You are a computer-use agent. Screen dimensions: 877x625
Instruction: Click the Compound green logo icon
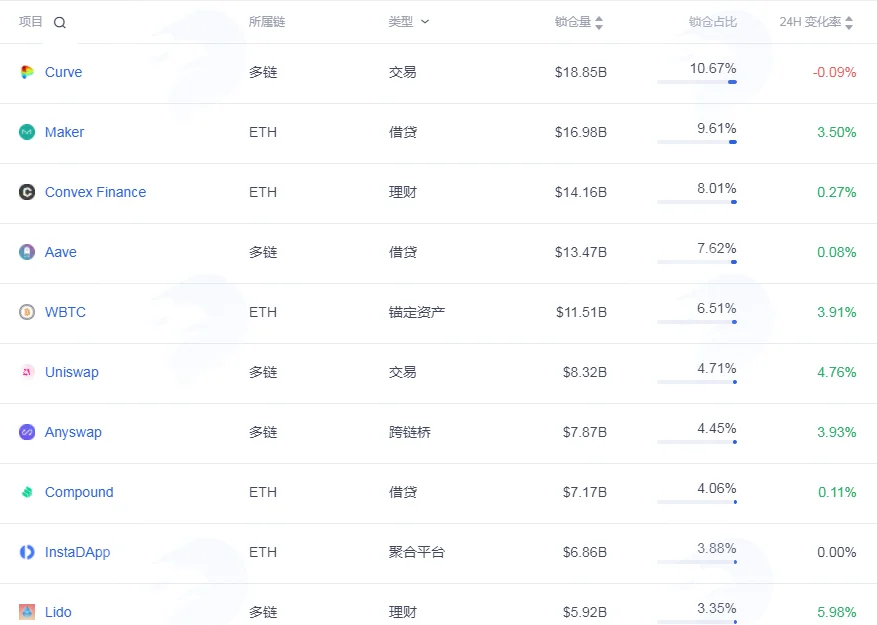[27, 492]
